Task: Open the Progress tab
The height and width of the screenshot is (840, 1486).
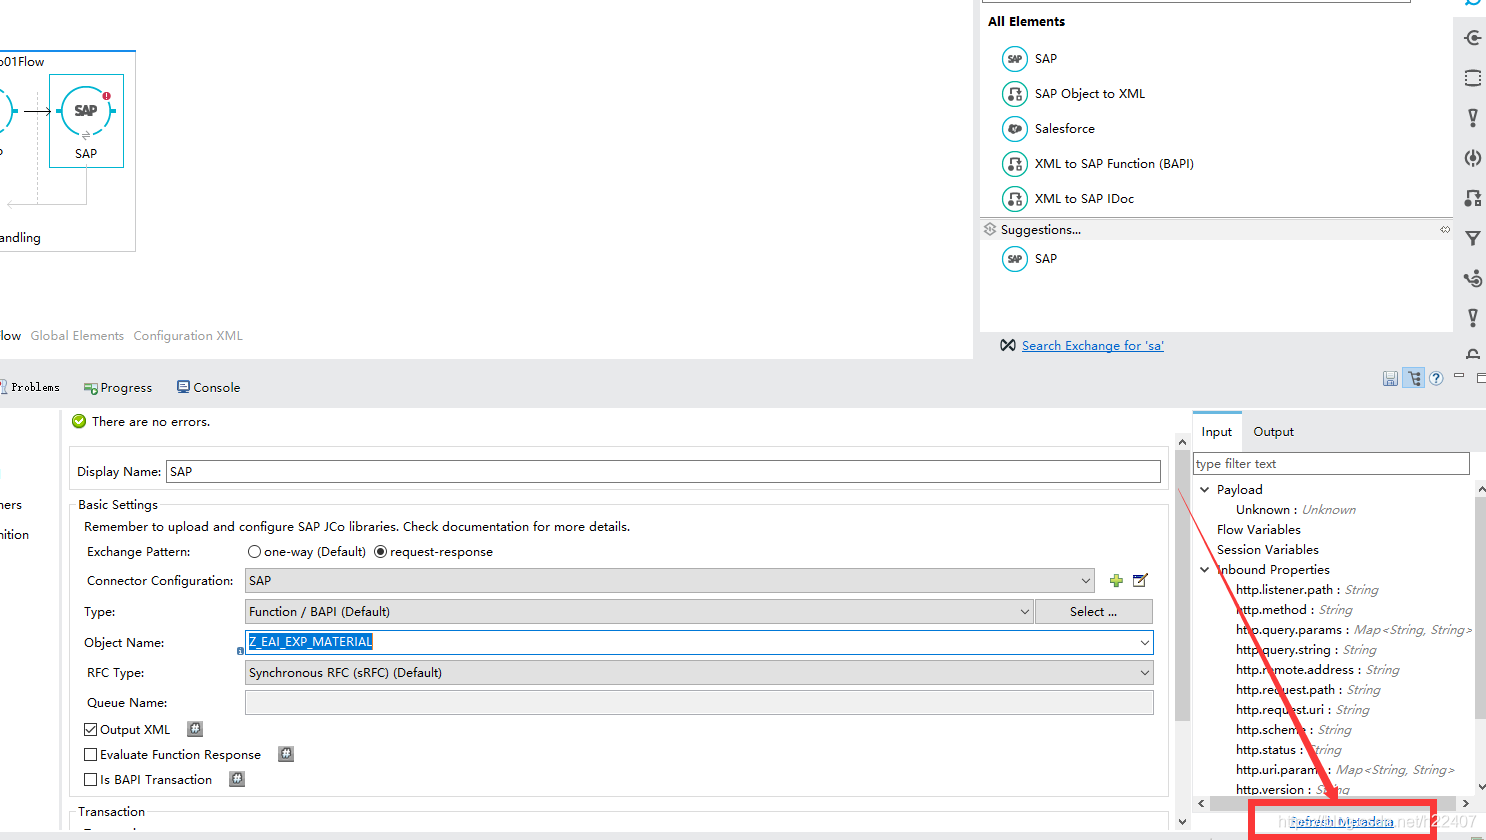Action: coord(118,388)
